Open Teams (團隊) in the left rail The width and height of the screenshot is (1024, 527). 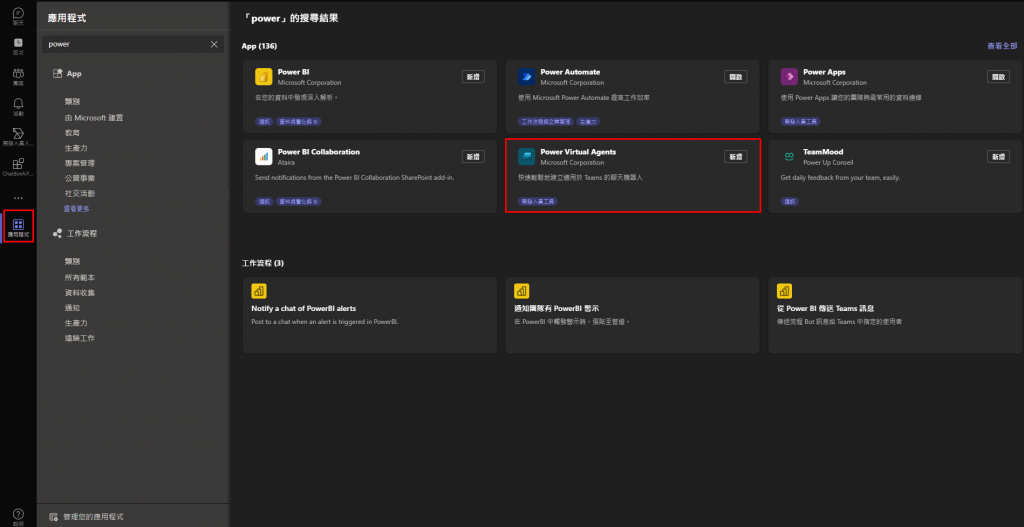18,76
